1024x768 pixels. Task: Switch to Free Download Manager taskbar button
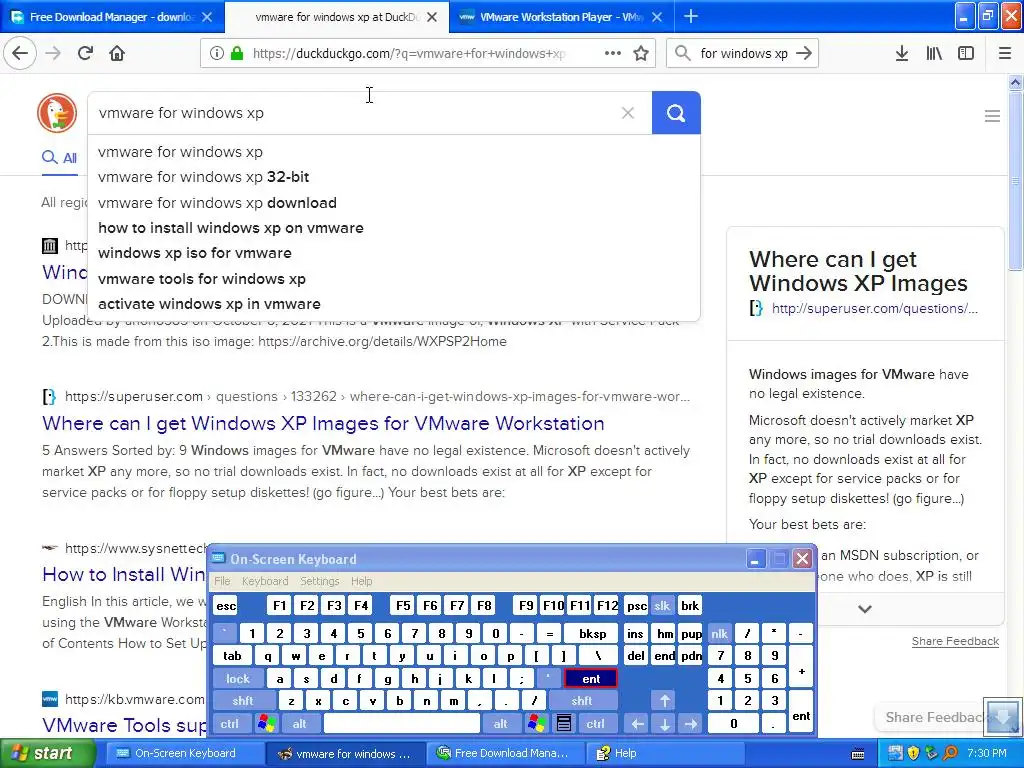tap(503, 754)
